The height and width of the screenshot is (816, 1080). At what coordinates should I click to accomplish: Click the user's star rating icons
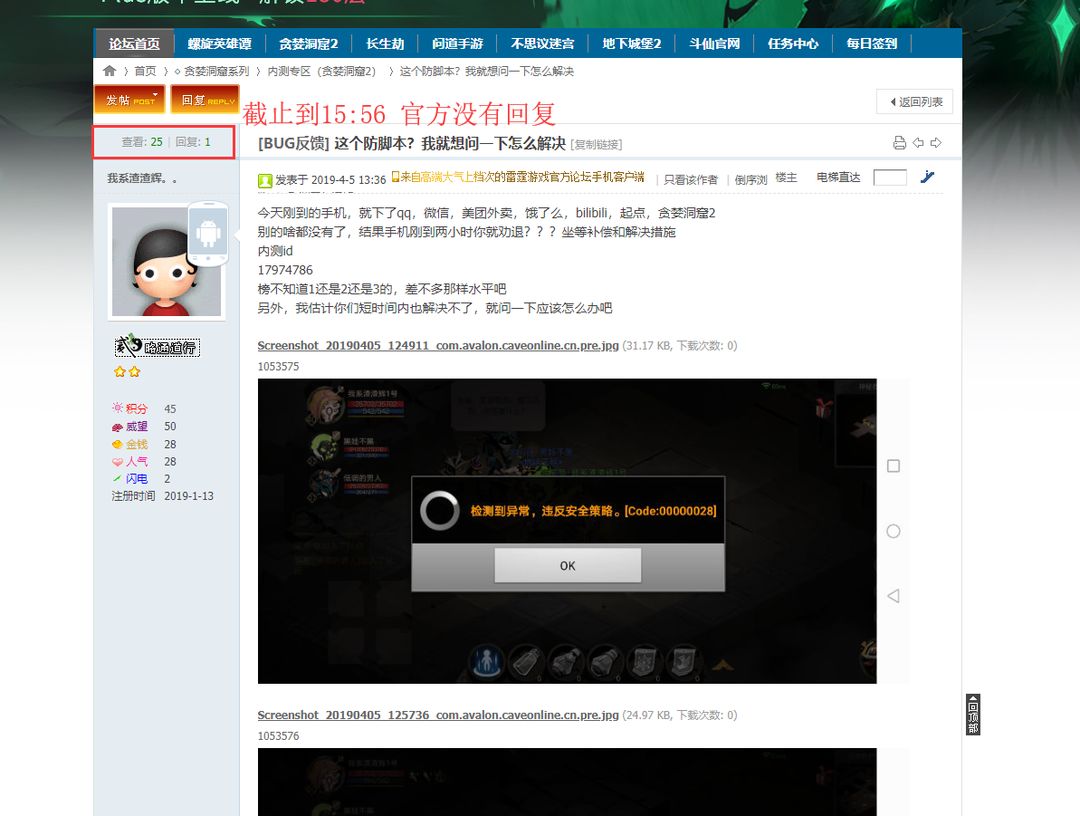(127, 372)
